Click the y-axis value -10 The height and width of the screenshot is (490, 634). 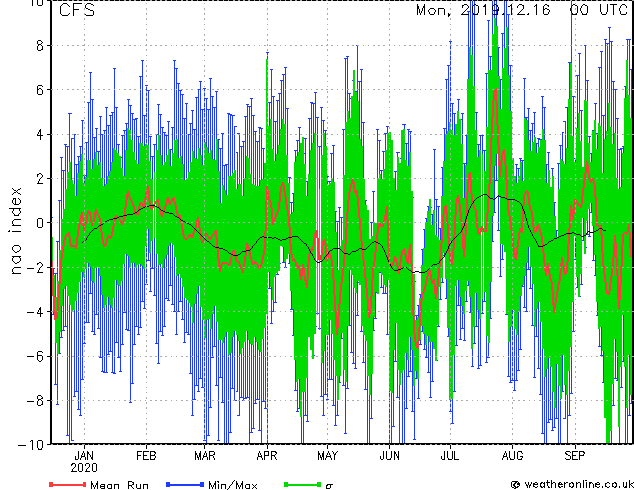pyautogui.click(x=31, y=445)
